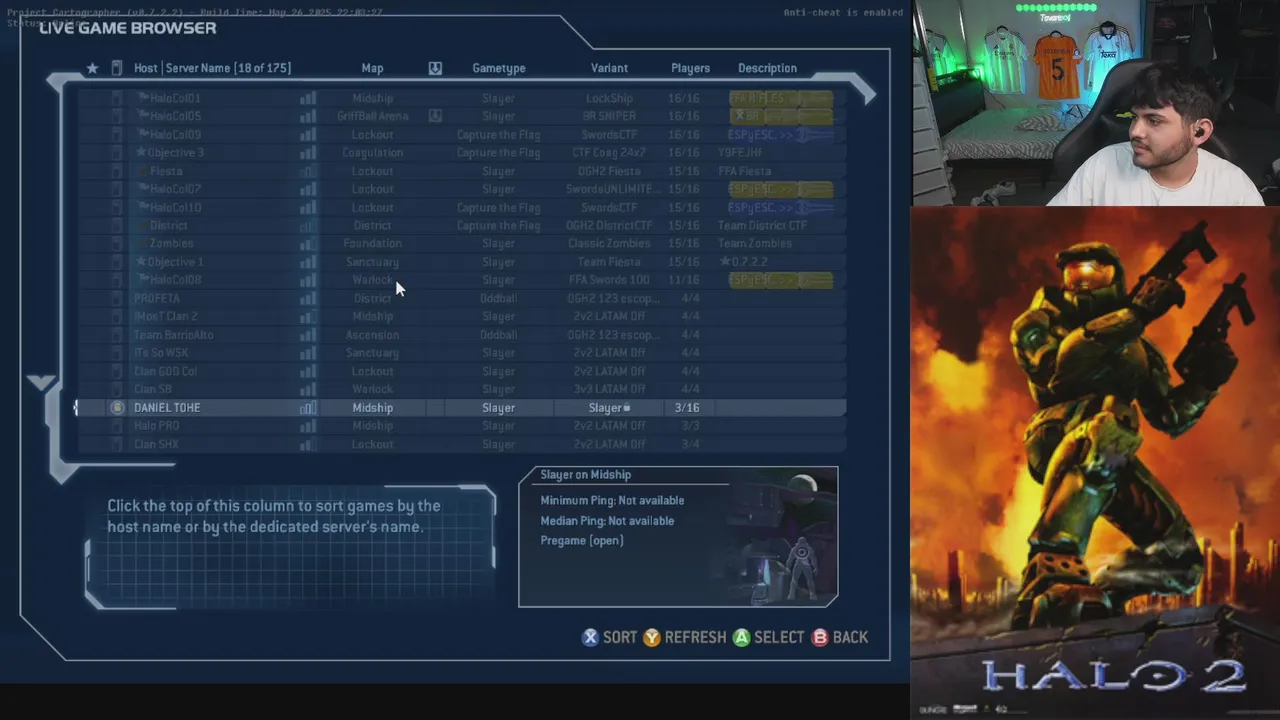Select the iMosT Clan 2 host entry
1280x720 pixels.
point(165,316)
